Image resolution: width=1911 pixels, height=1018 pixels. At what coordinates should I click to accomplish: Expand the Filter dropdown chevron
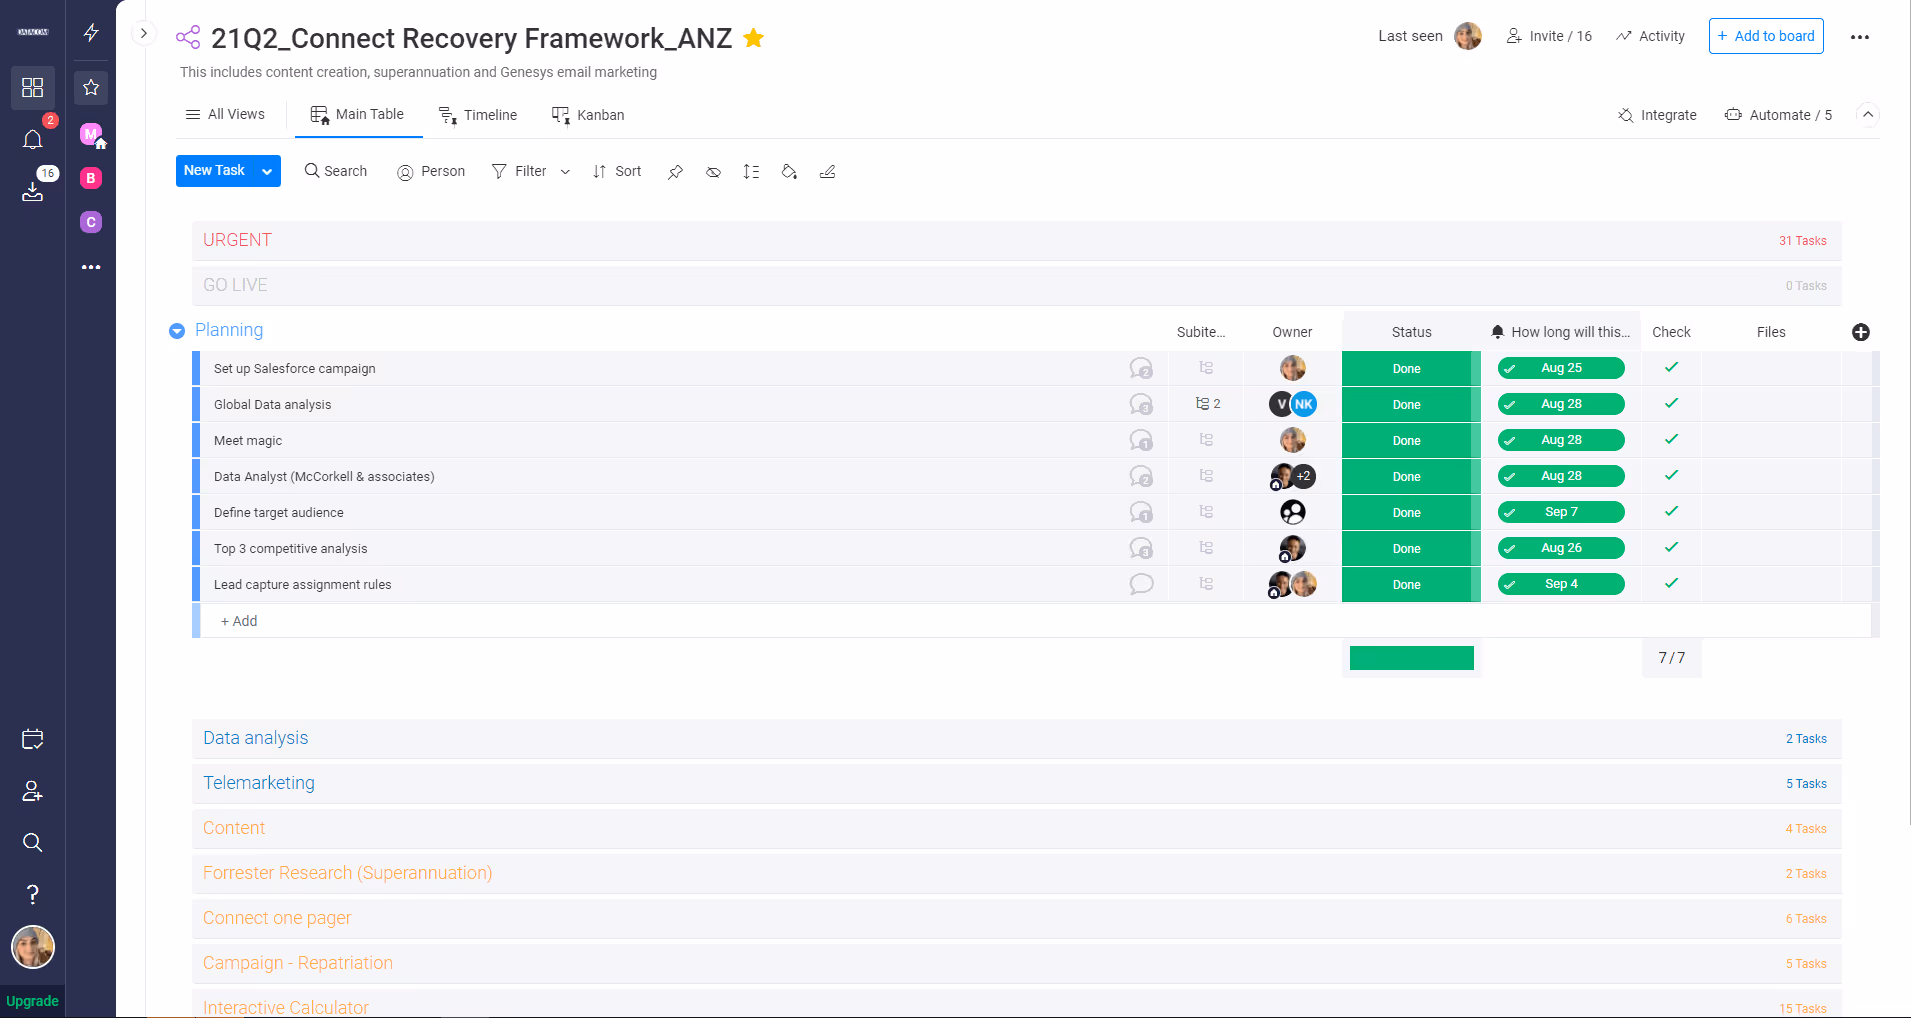pyautogui.click(x=565, y=171)
